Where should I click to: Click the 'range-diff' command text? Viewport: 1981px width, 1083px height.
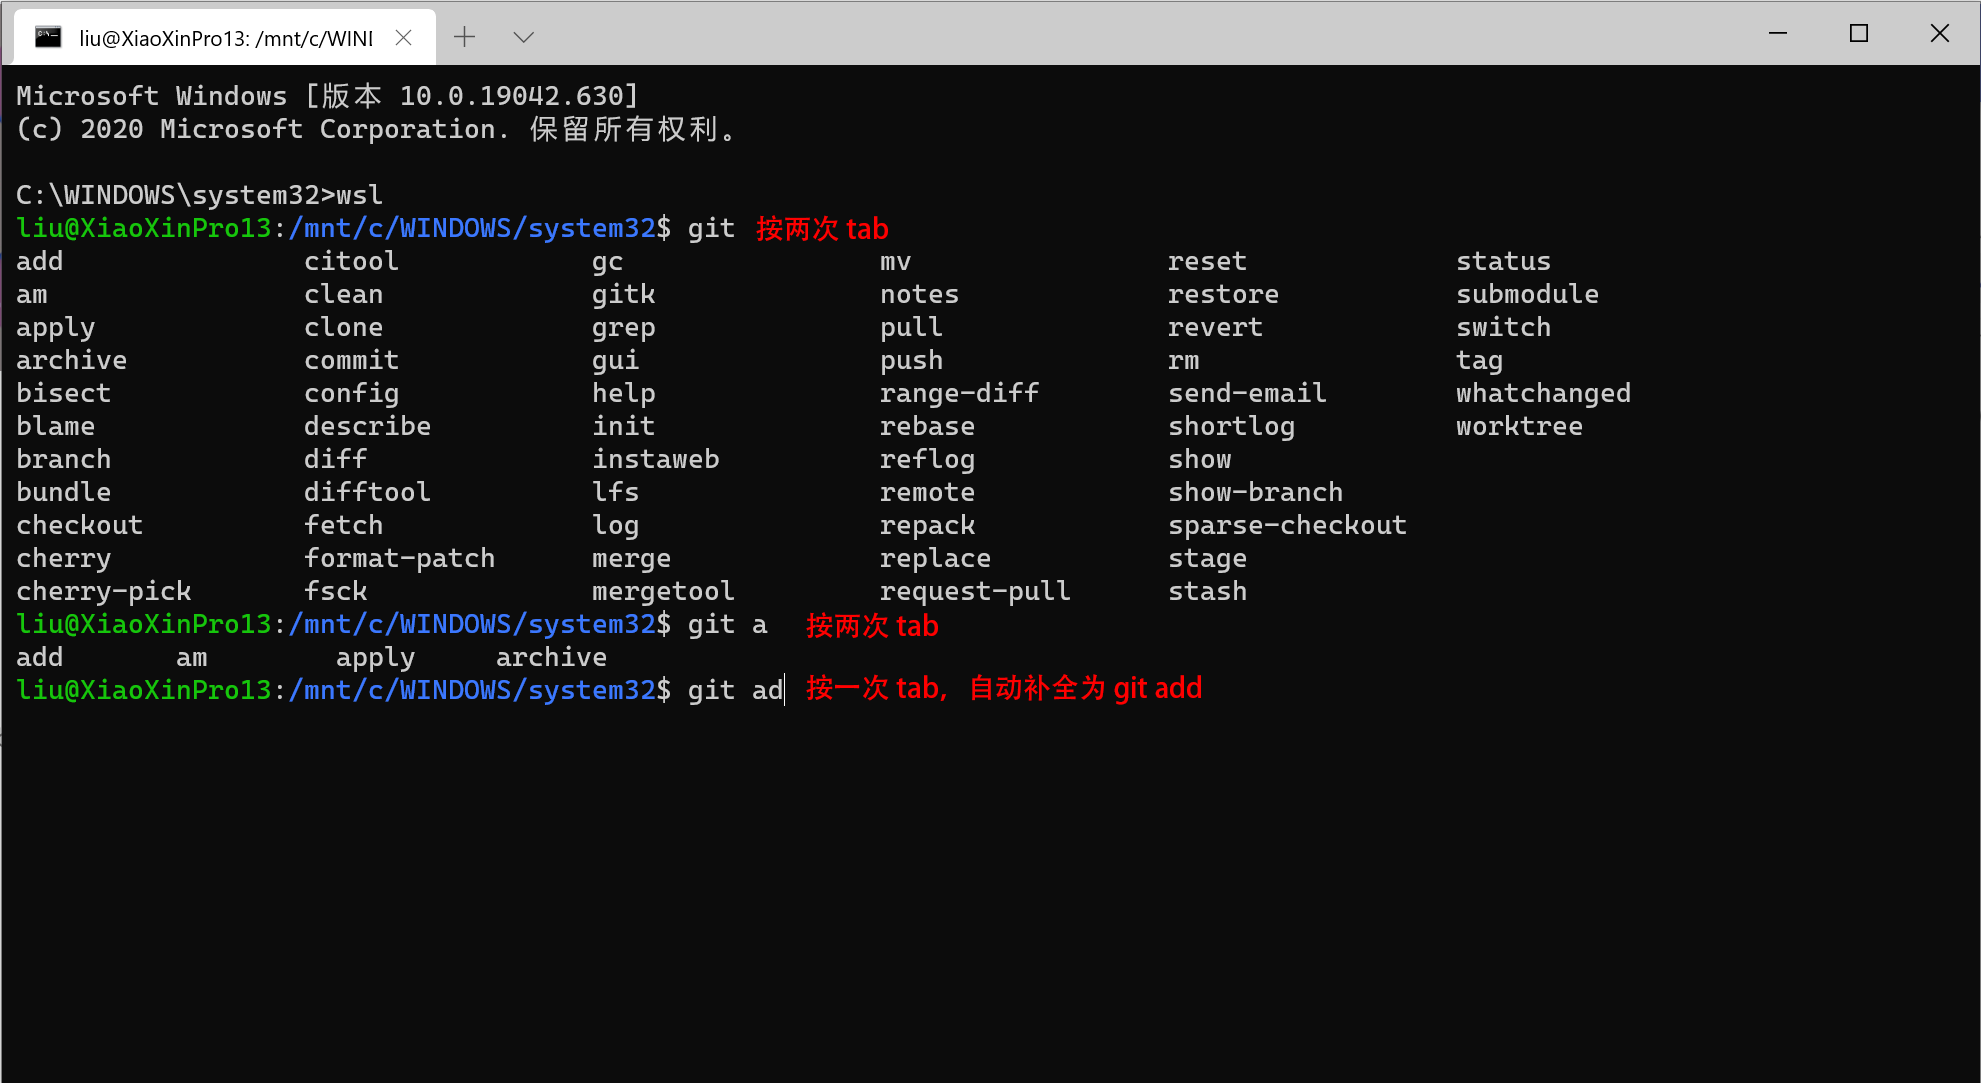960,393
